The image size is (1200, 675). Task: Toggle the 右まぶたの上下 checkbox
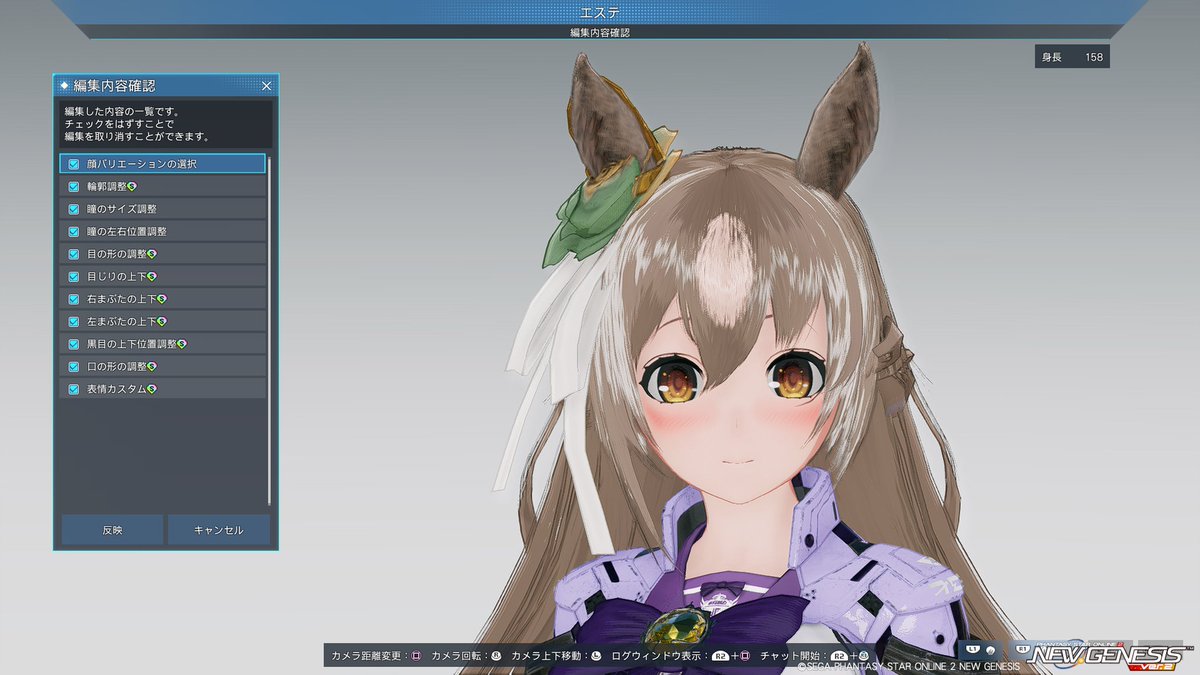coord(74,299)
